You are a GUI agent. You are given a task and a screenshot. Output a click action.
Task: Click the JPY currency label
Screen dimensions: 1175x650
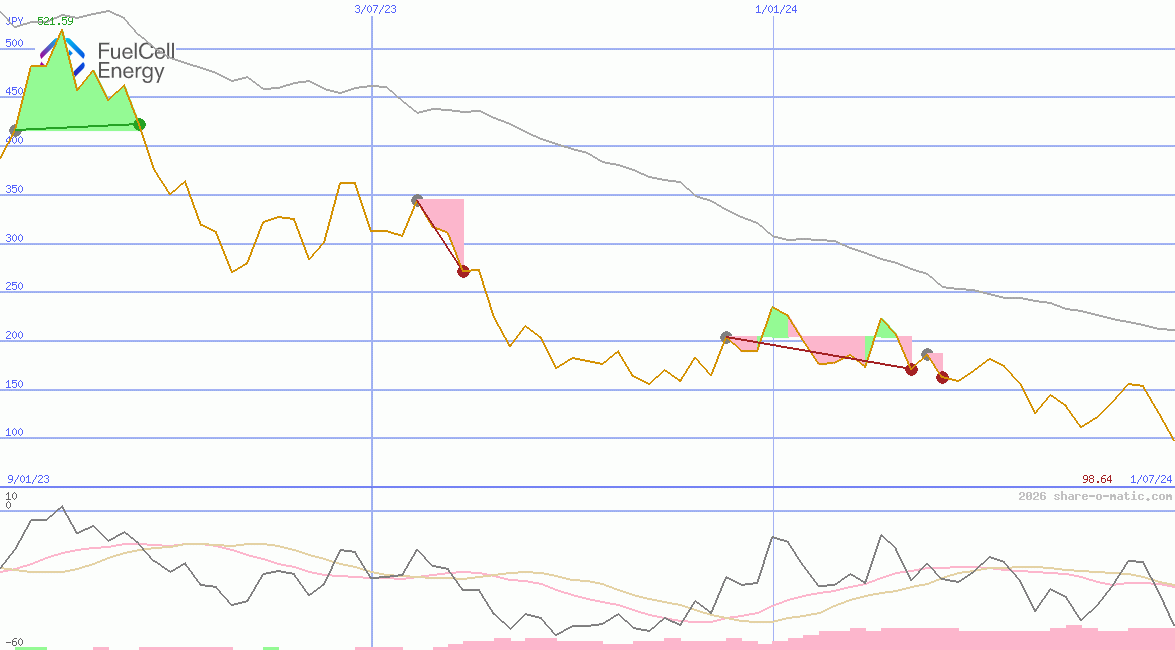[x=14, y=20]
